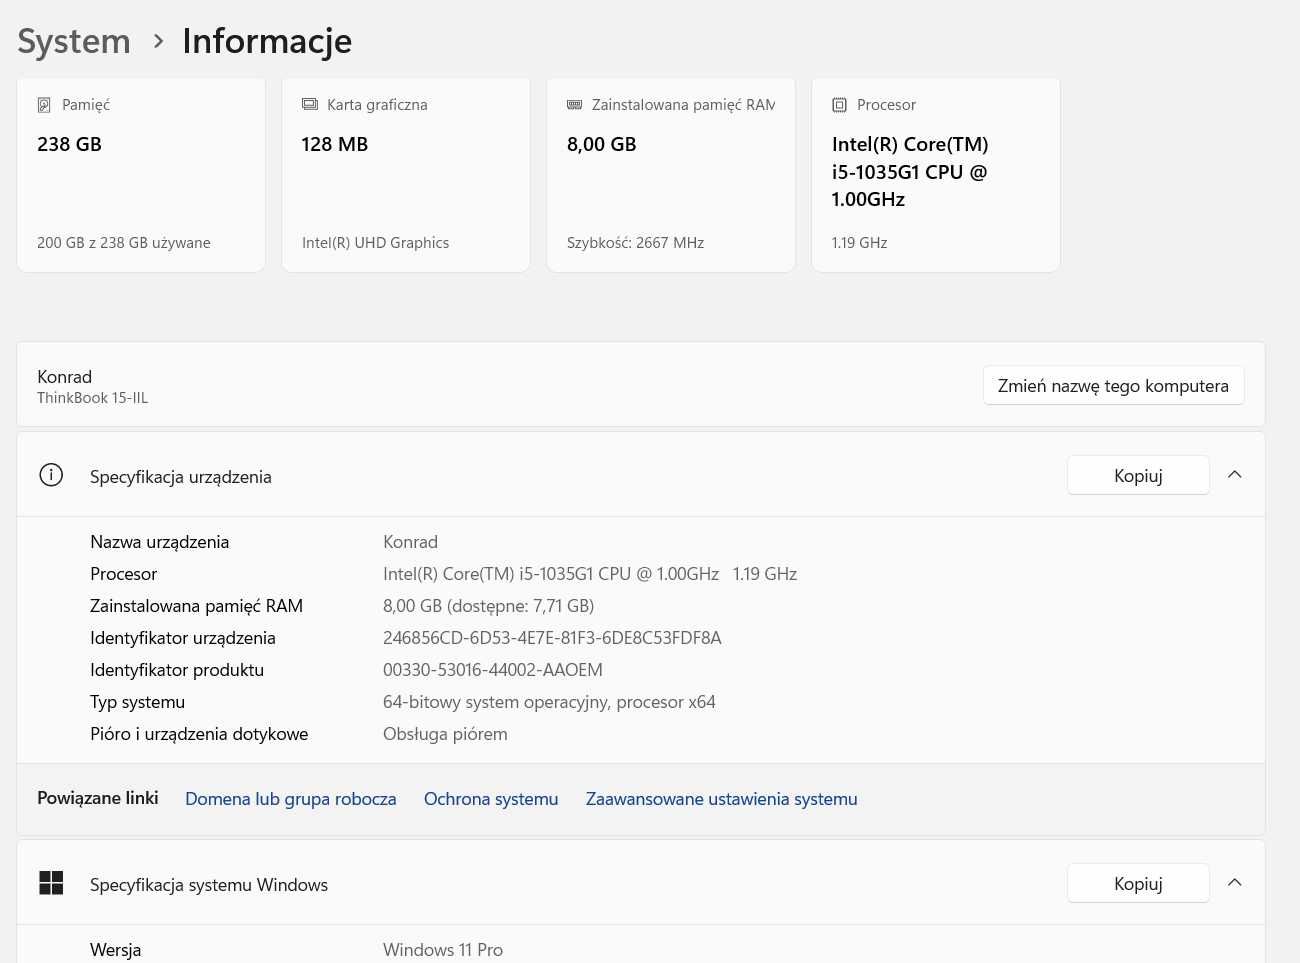Click the Procesor chip icon
1300x963 pixels.
coord(840,105)
